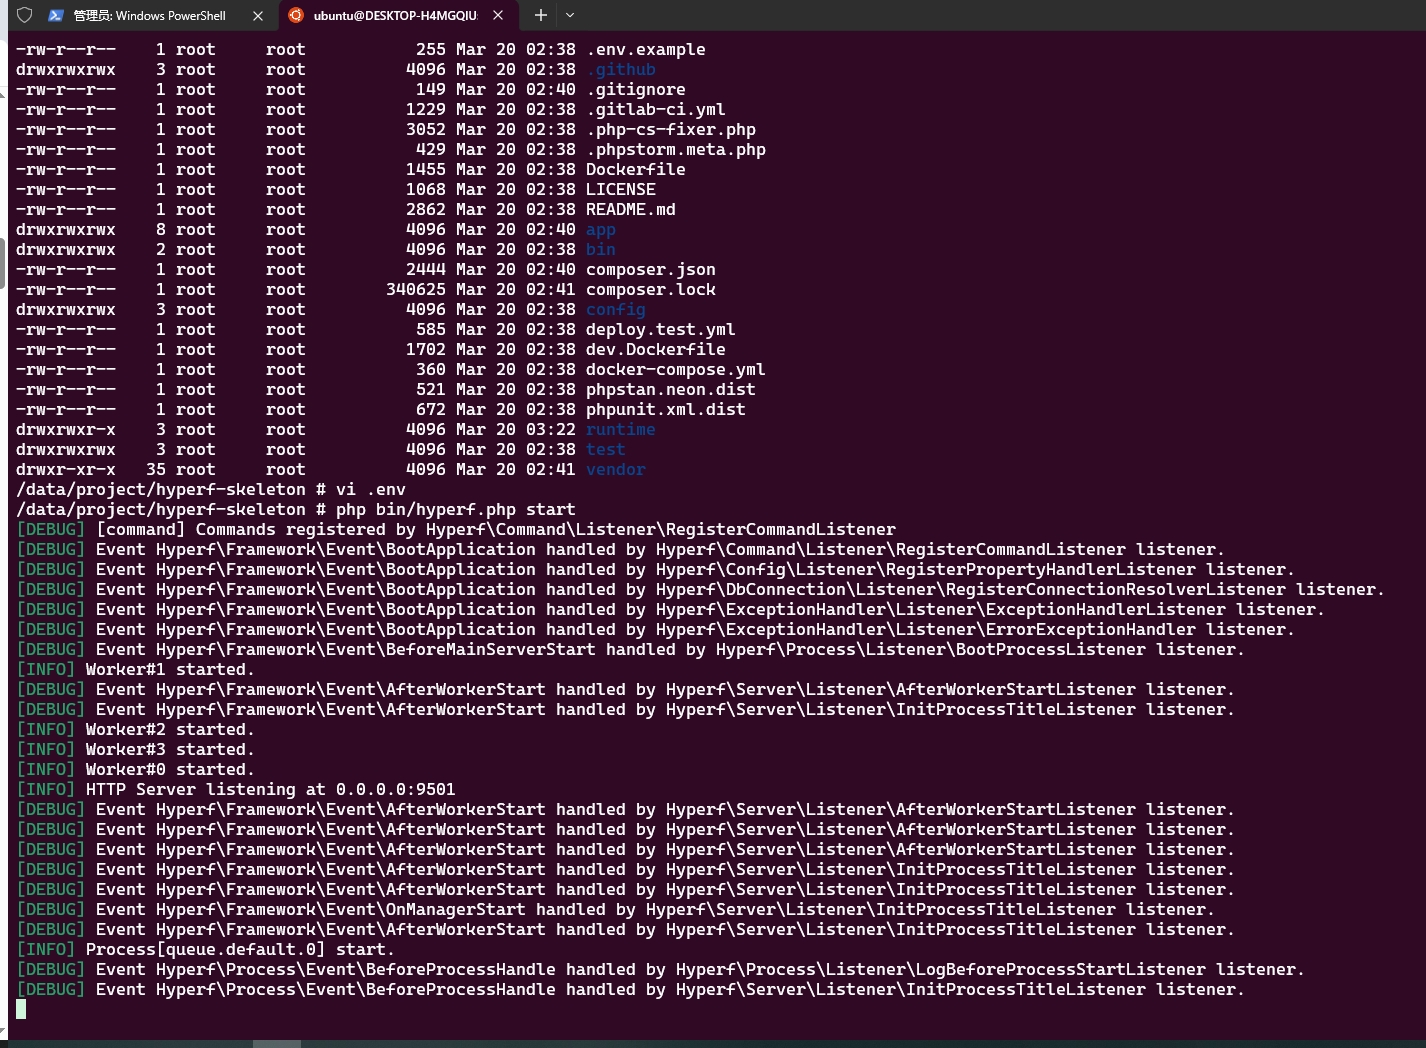Select the ubuntu@DESKTOP-H4MGQIU tab
The image size is (1426, 1048).
click(397, 15)
